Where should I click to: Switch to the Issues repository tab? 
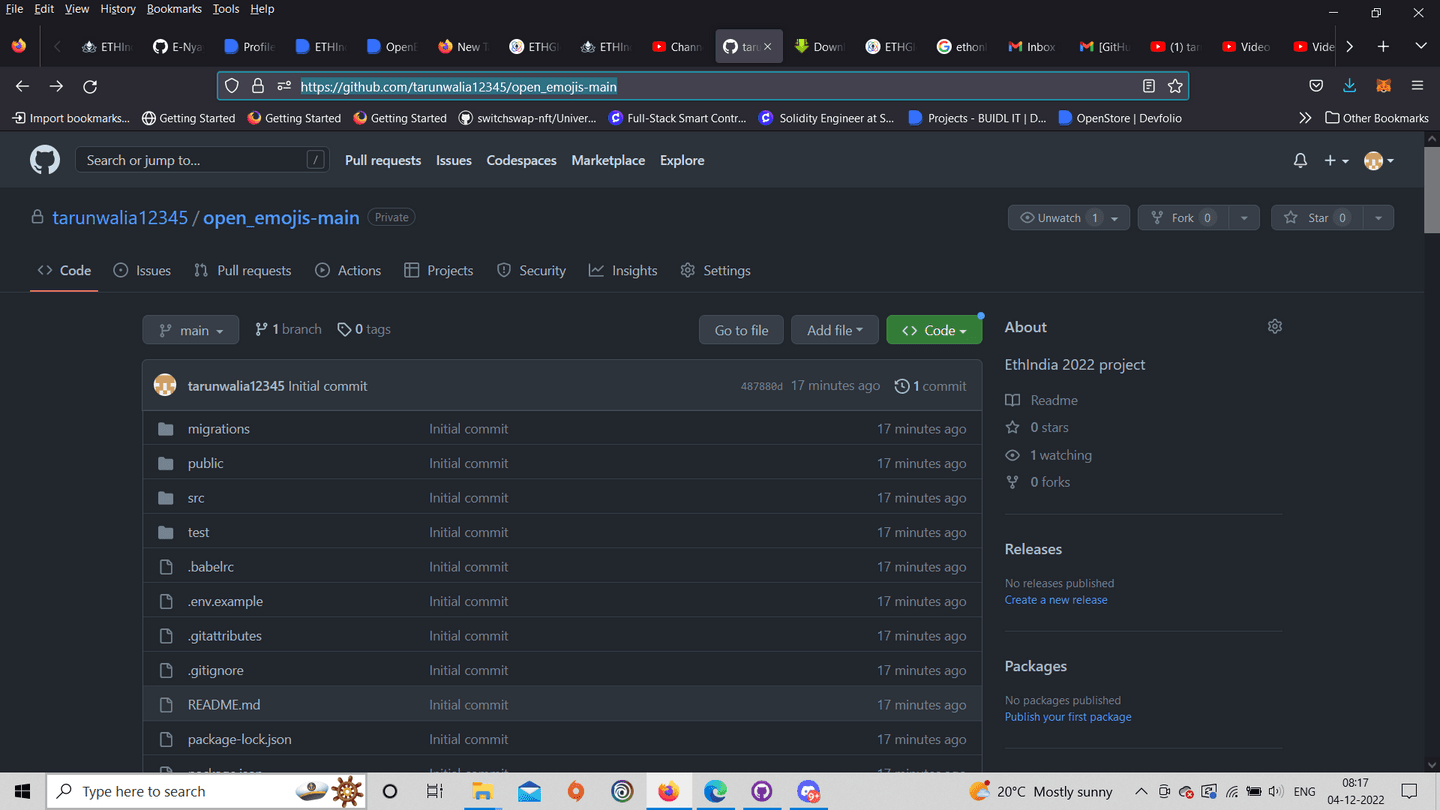coord(142,271)
